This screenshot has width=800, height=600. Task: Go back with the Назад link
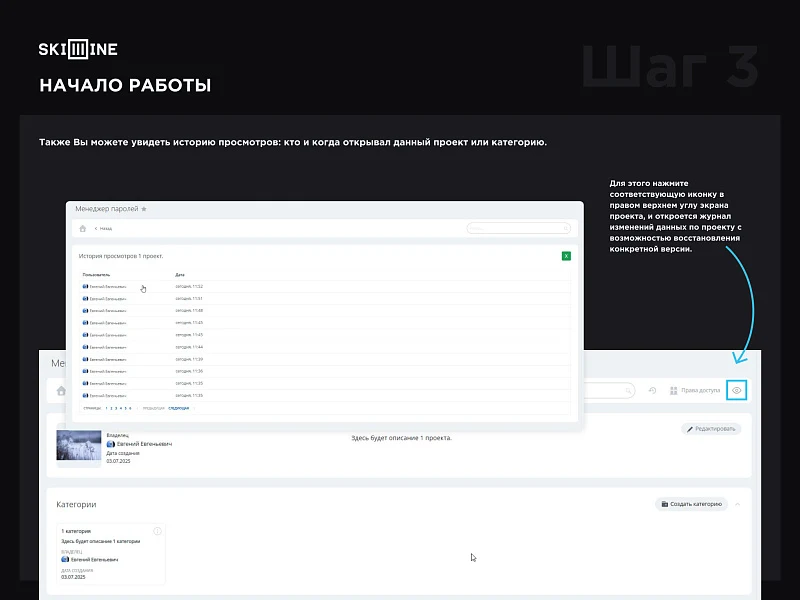point(103,229)
